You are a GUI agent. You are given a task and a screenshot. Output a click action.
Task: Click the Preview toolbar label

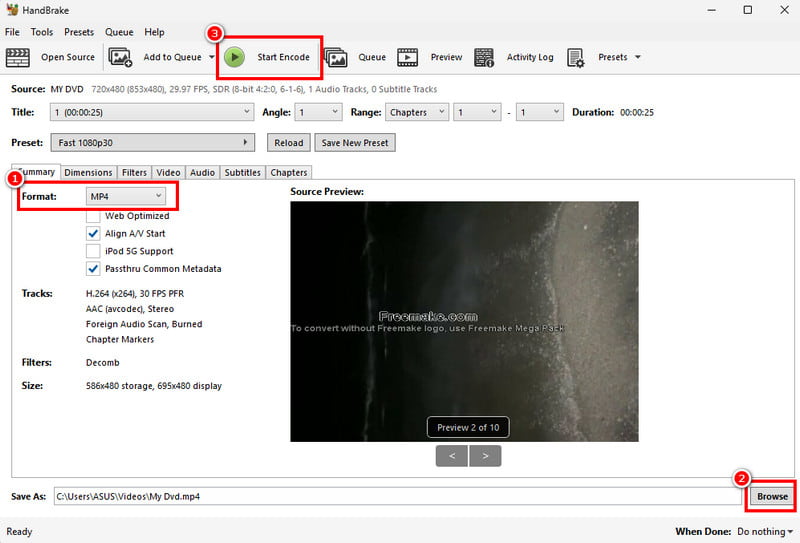446,57
